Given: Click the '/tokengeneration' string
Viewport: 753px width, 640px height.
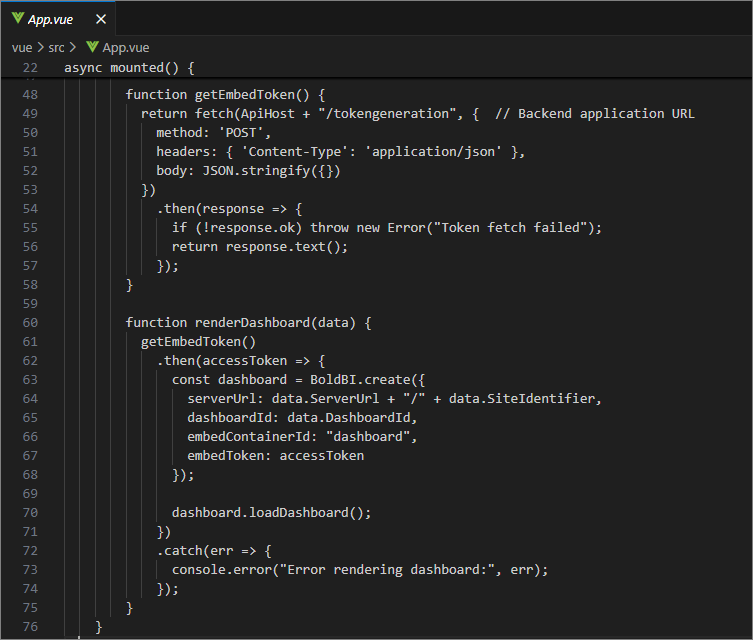Looking at the screenshot, I should point(387,114).
